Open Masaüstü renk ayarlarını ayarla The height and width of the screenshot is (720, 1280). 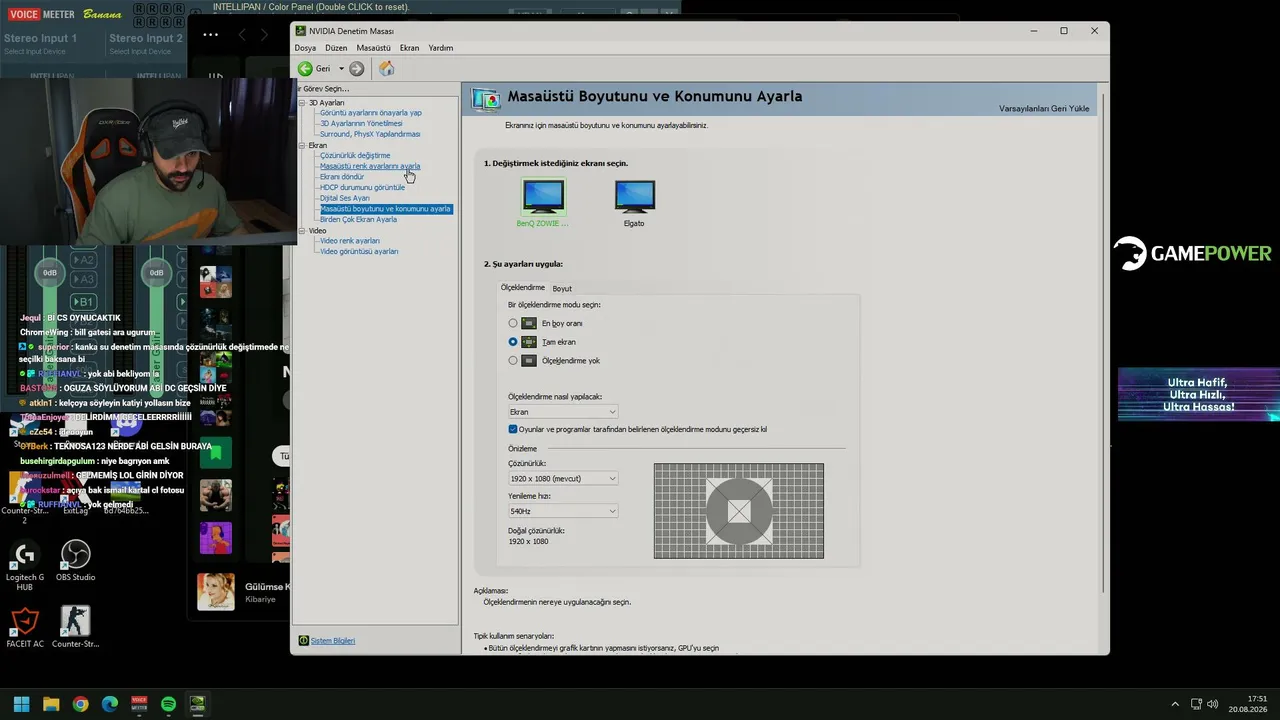coord(370,166)
